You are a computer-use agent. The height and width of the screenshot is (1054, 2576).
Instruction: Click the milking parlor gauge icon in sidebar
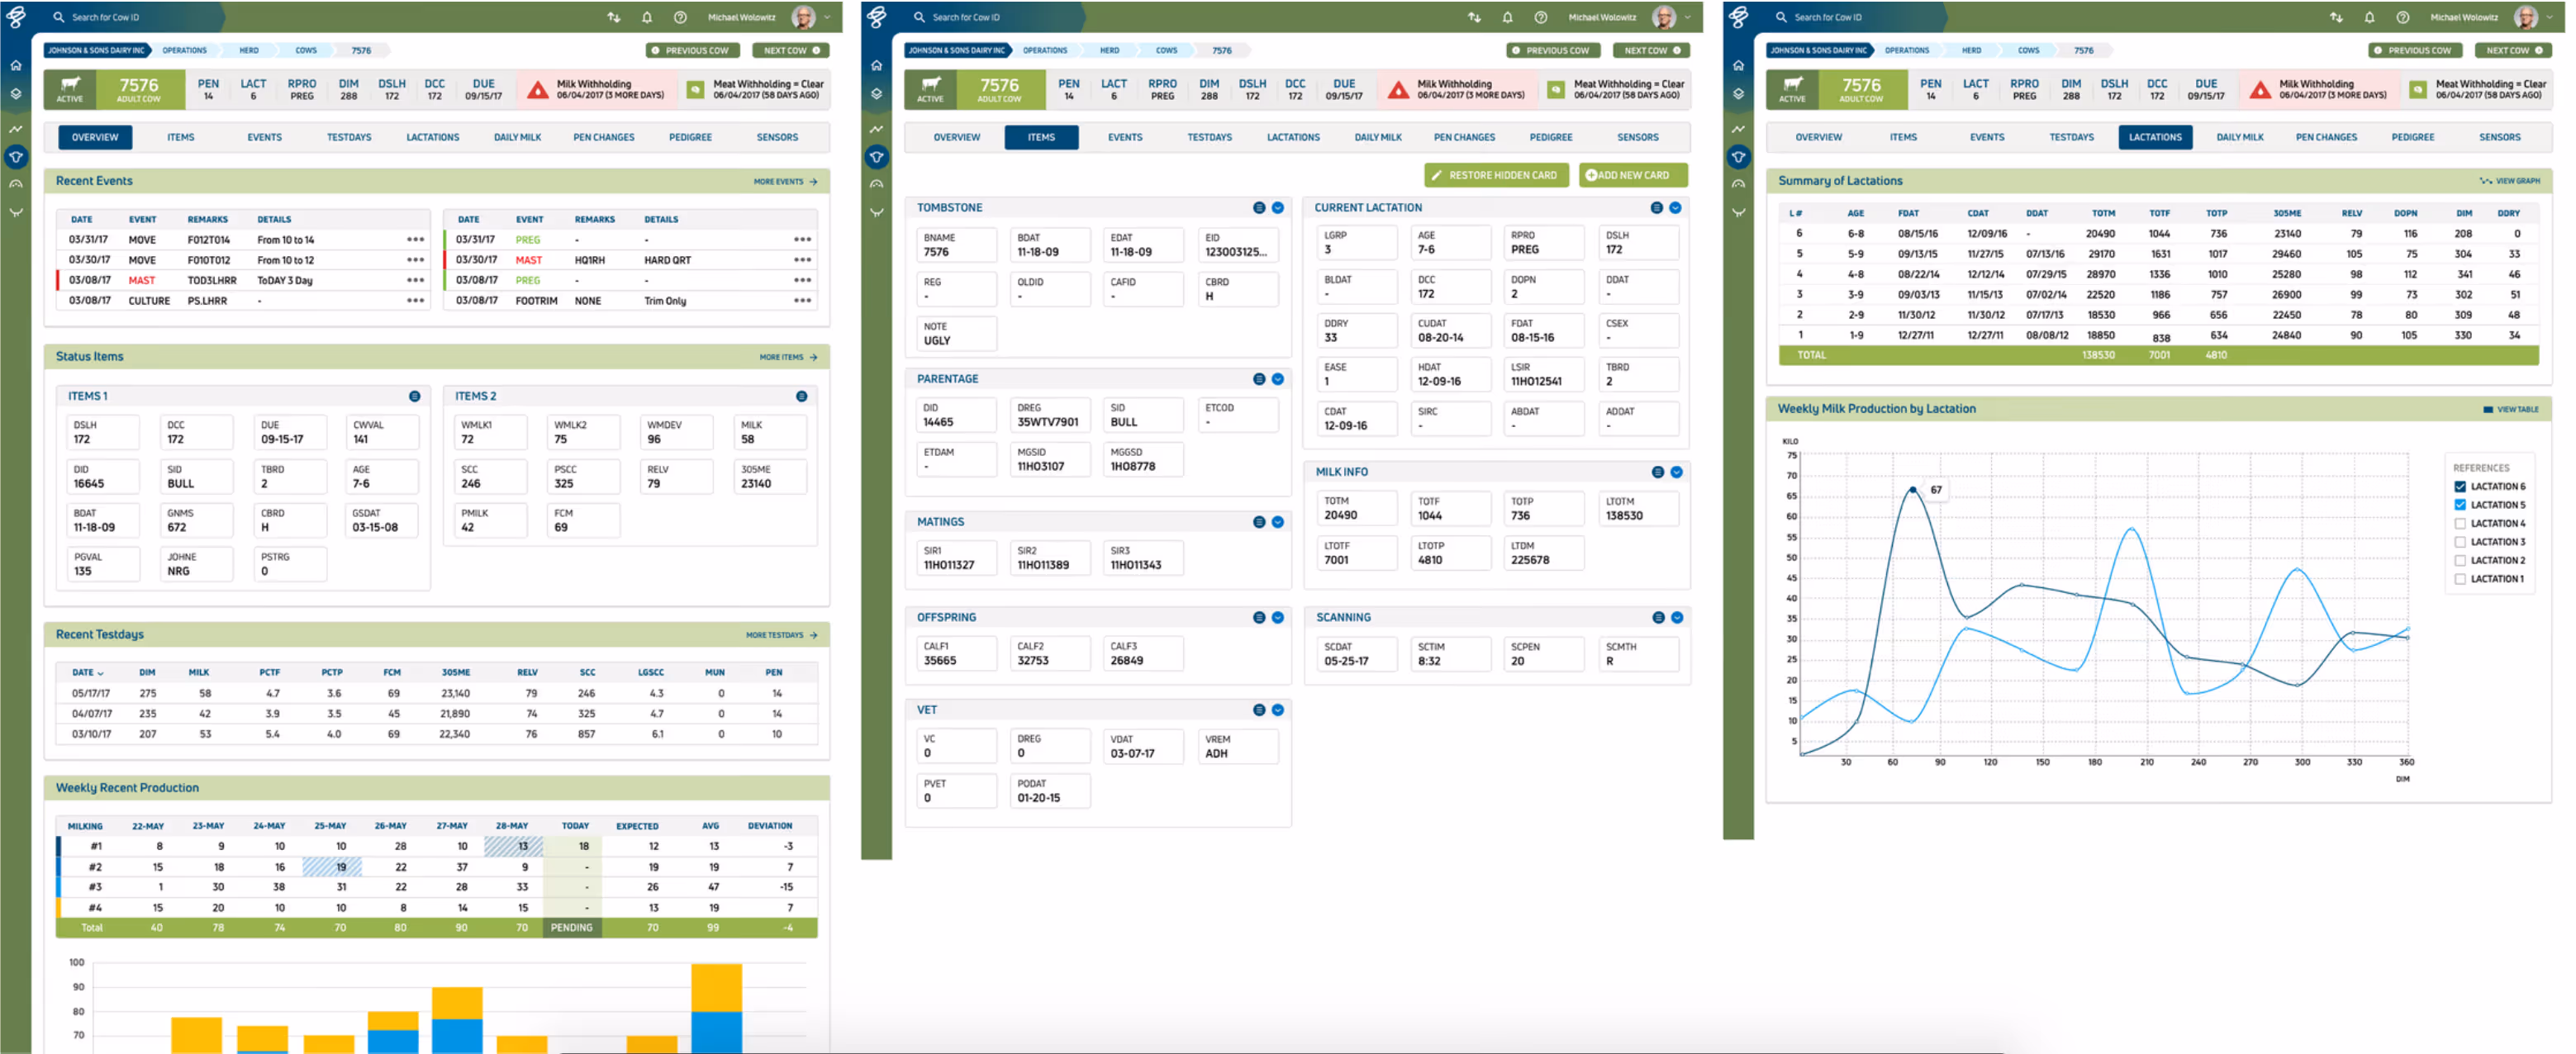point(16,183)
